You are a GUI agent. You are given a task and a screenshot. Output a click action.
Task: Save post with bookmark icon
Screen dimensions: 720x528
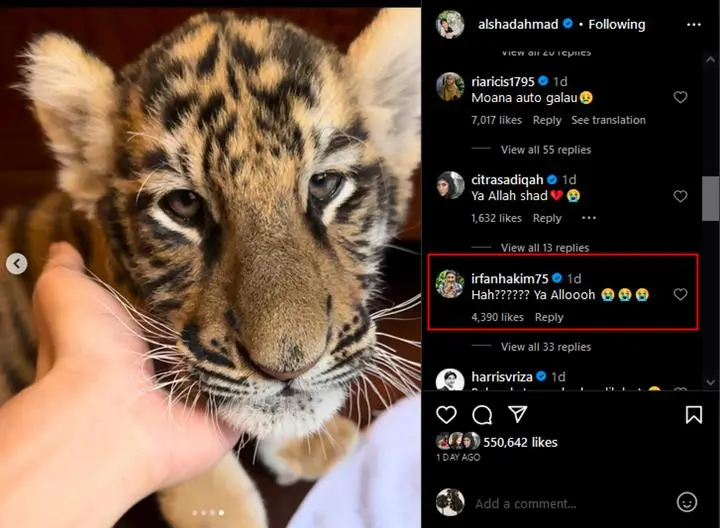(693, 415)
